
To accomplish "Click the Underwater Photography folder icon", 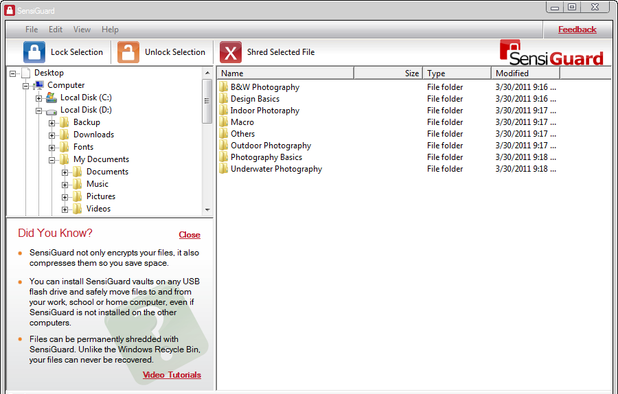I will 223,169.
